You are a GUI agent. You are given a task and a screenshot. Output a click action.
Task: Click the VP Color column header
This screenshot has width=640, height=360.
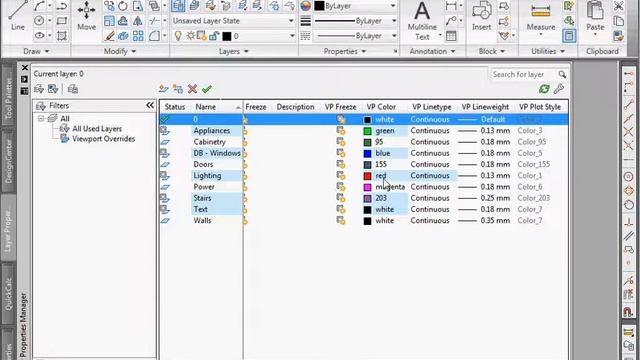[x=381, y=107]
